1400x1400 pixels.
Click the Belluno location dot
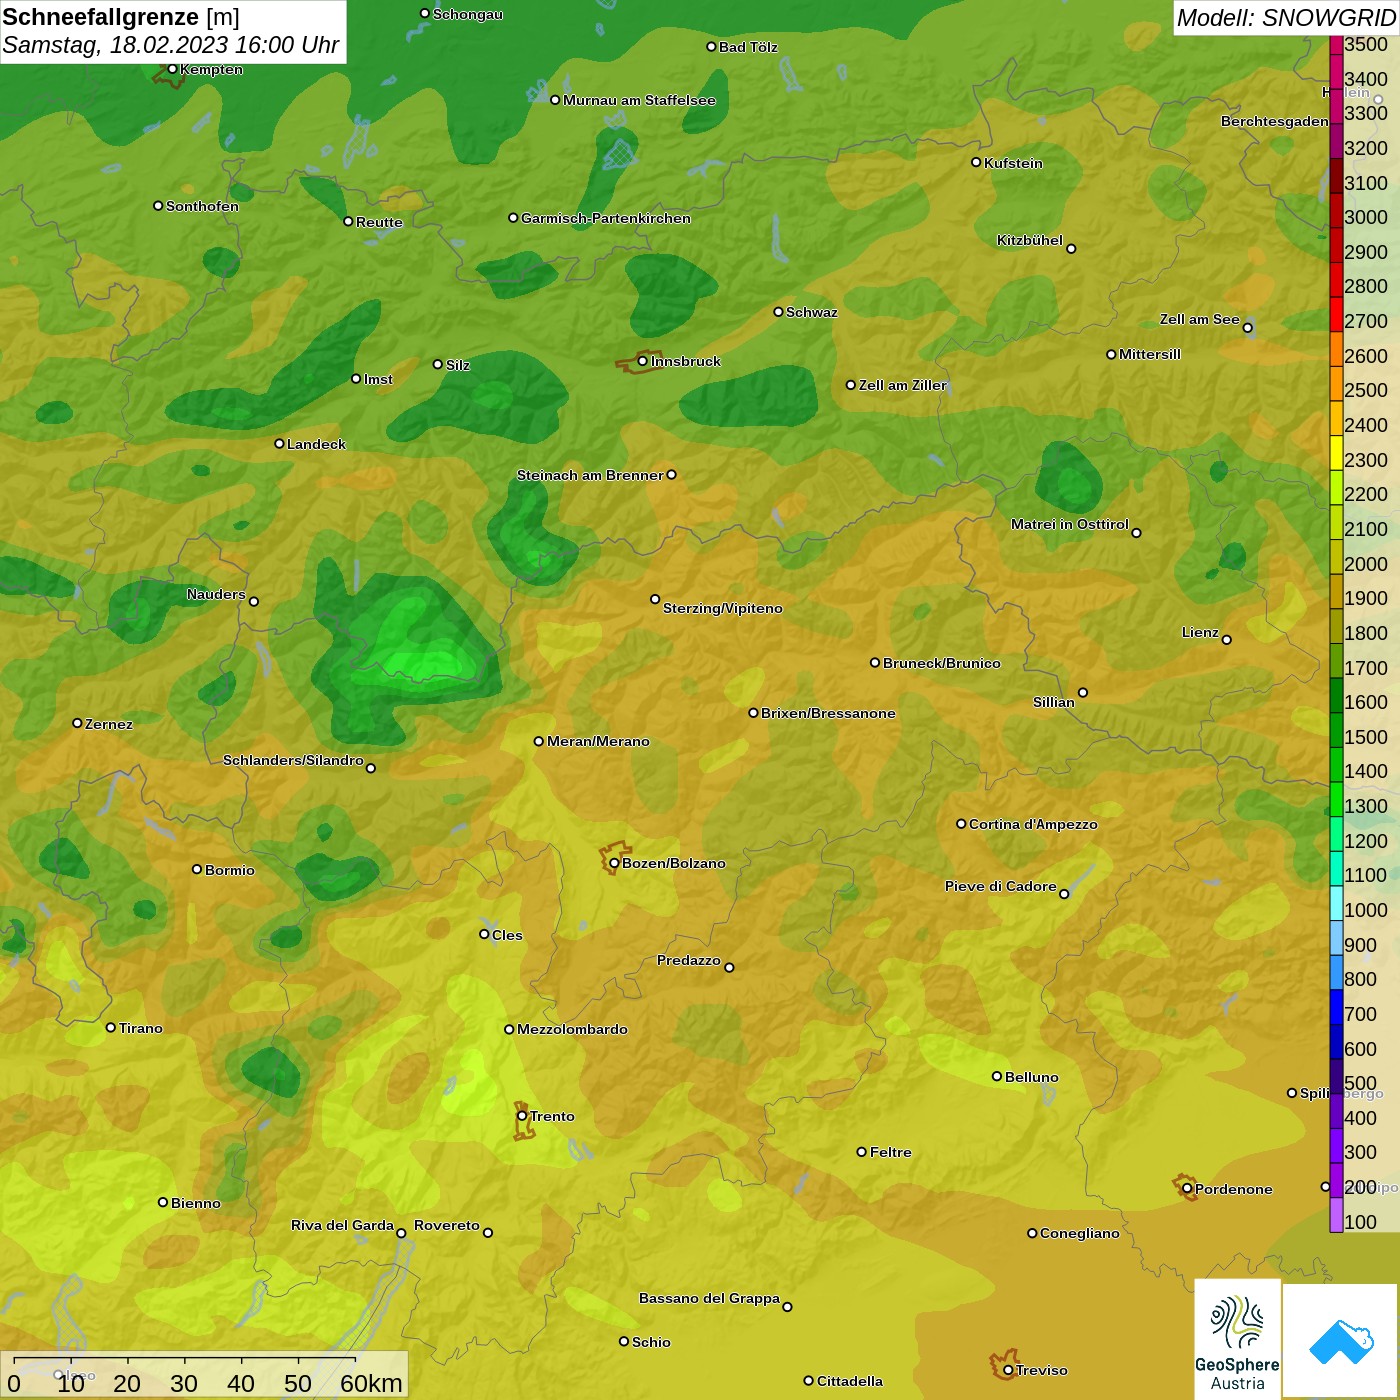pyautogui.click(x=997, y=1076)
